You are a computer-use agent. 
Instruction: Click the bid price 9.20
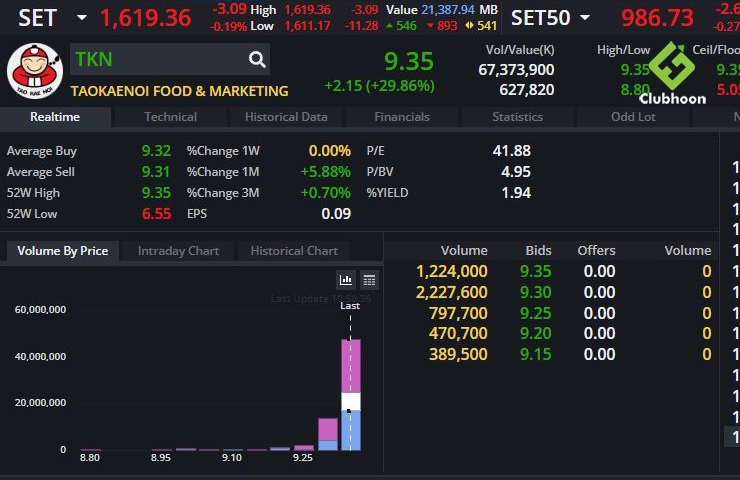coord(536,334)
